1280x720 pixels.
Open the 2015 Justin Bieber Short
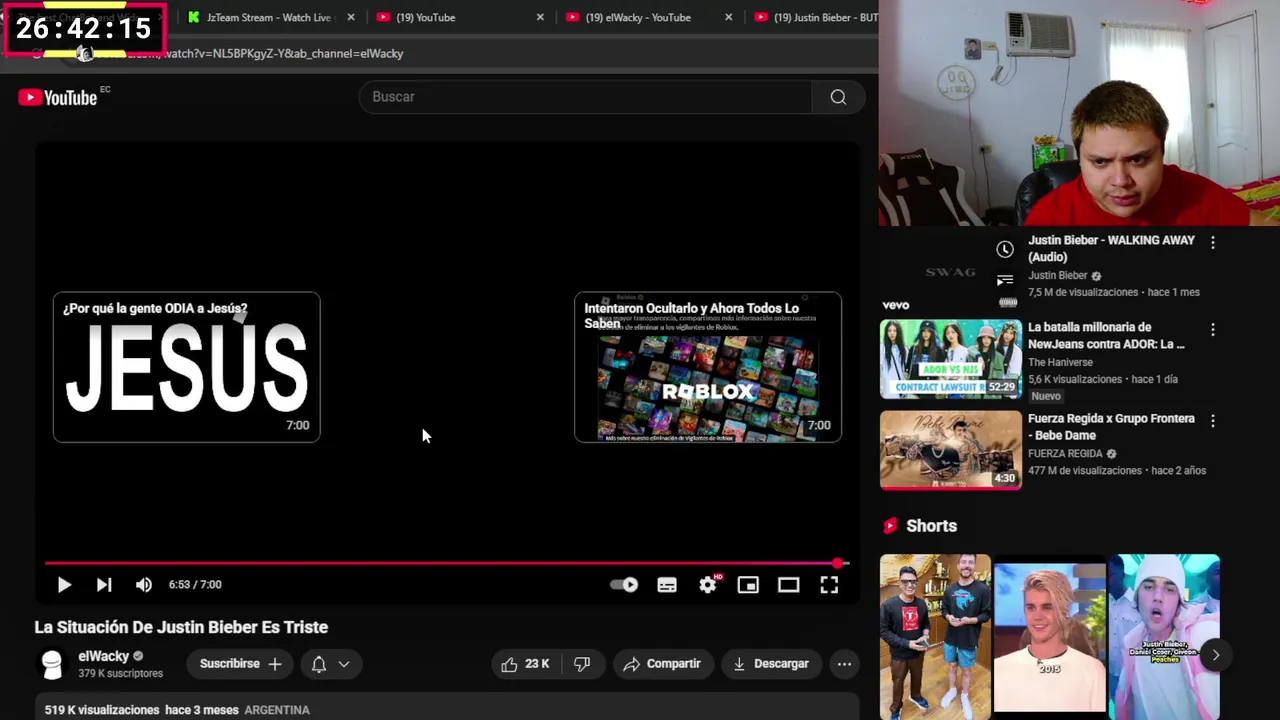click(x=1050, y=637)
